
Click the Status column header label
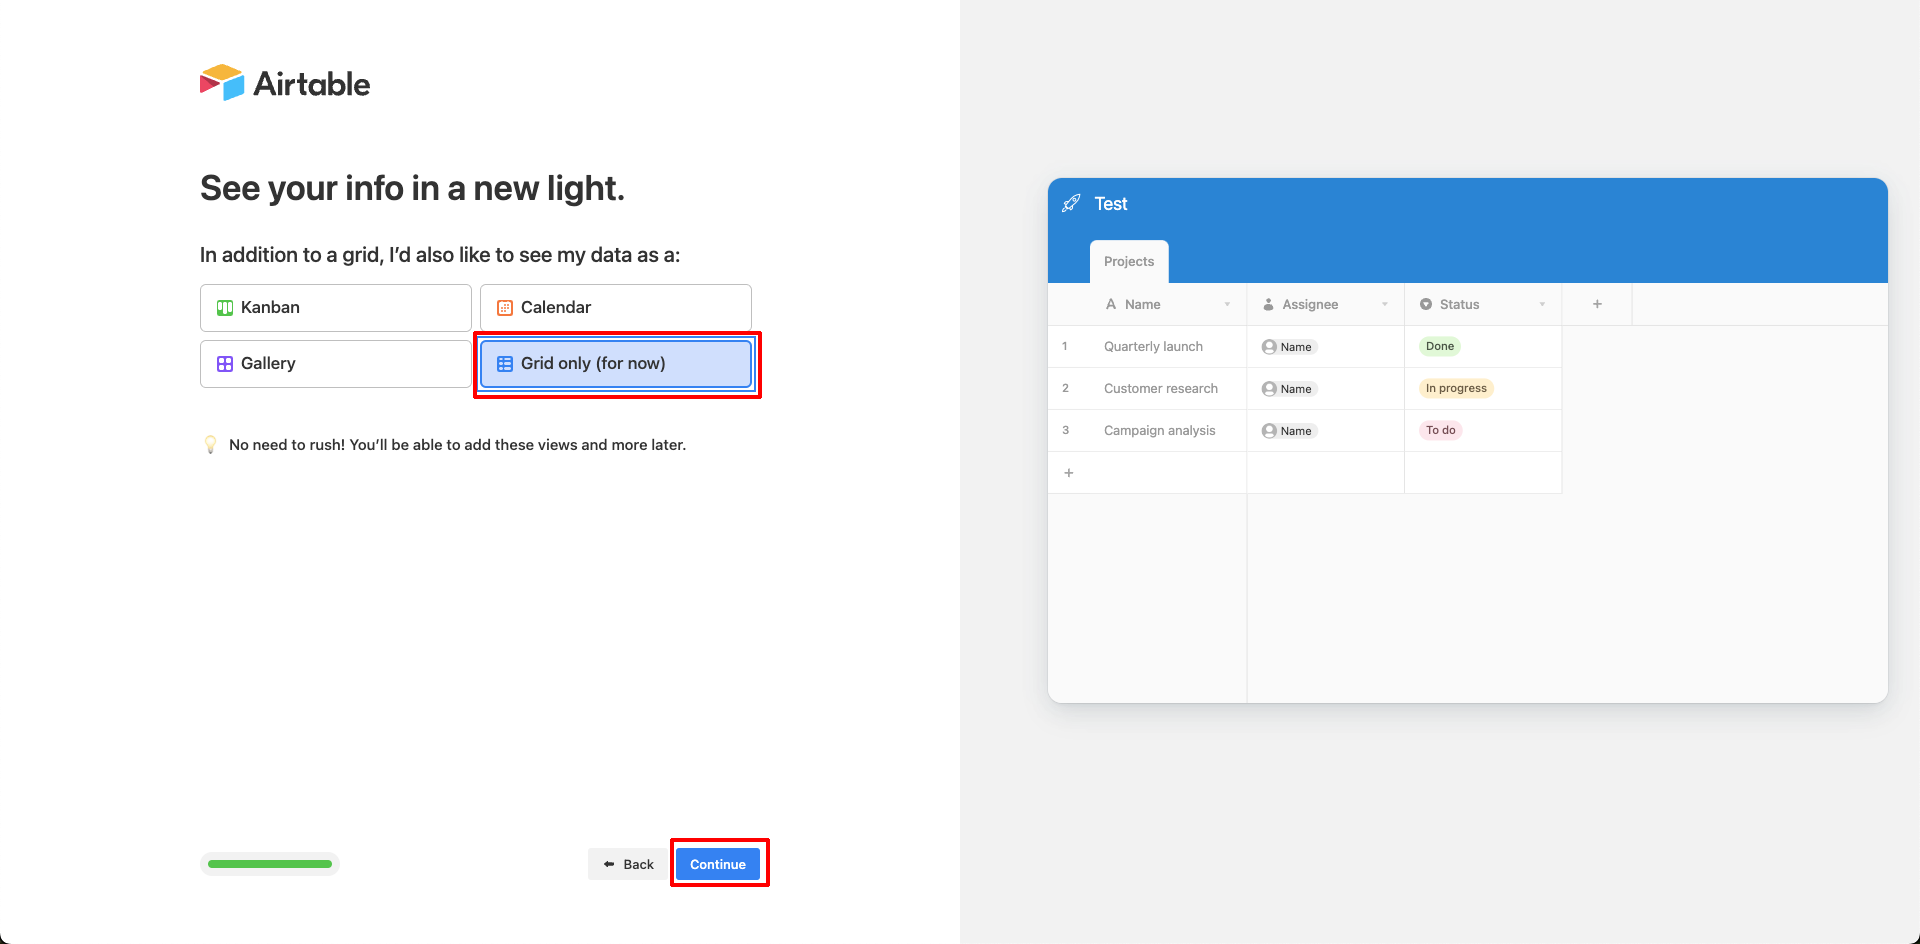click(x=1459, y=304)
